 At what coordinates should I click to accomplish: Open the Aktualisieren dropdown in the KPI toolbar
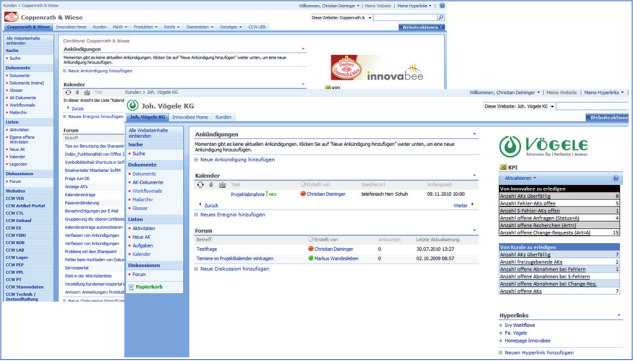pos(521,178)
